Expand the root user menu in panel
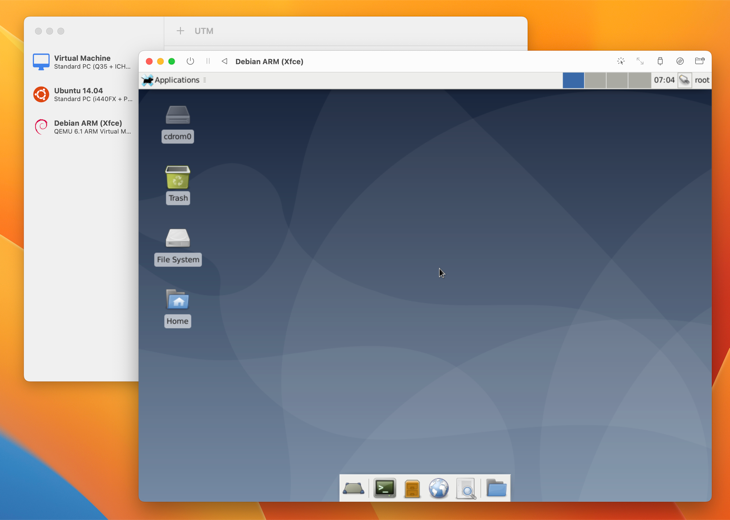This screenshot has width=730, height=520. pos(701,80)
